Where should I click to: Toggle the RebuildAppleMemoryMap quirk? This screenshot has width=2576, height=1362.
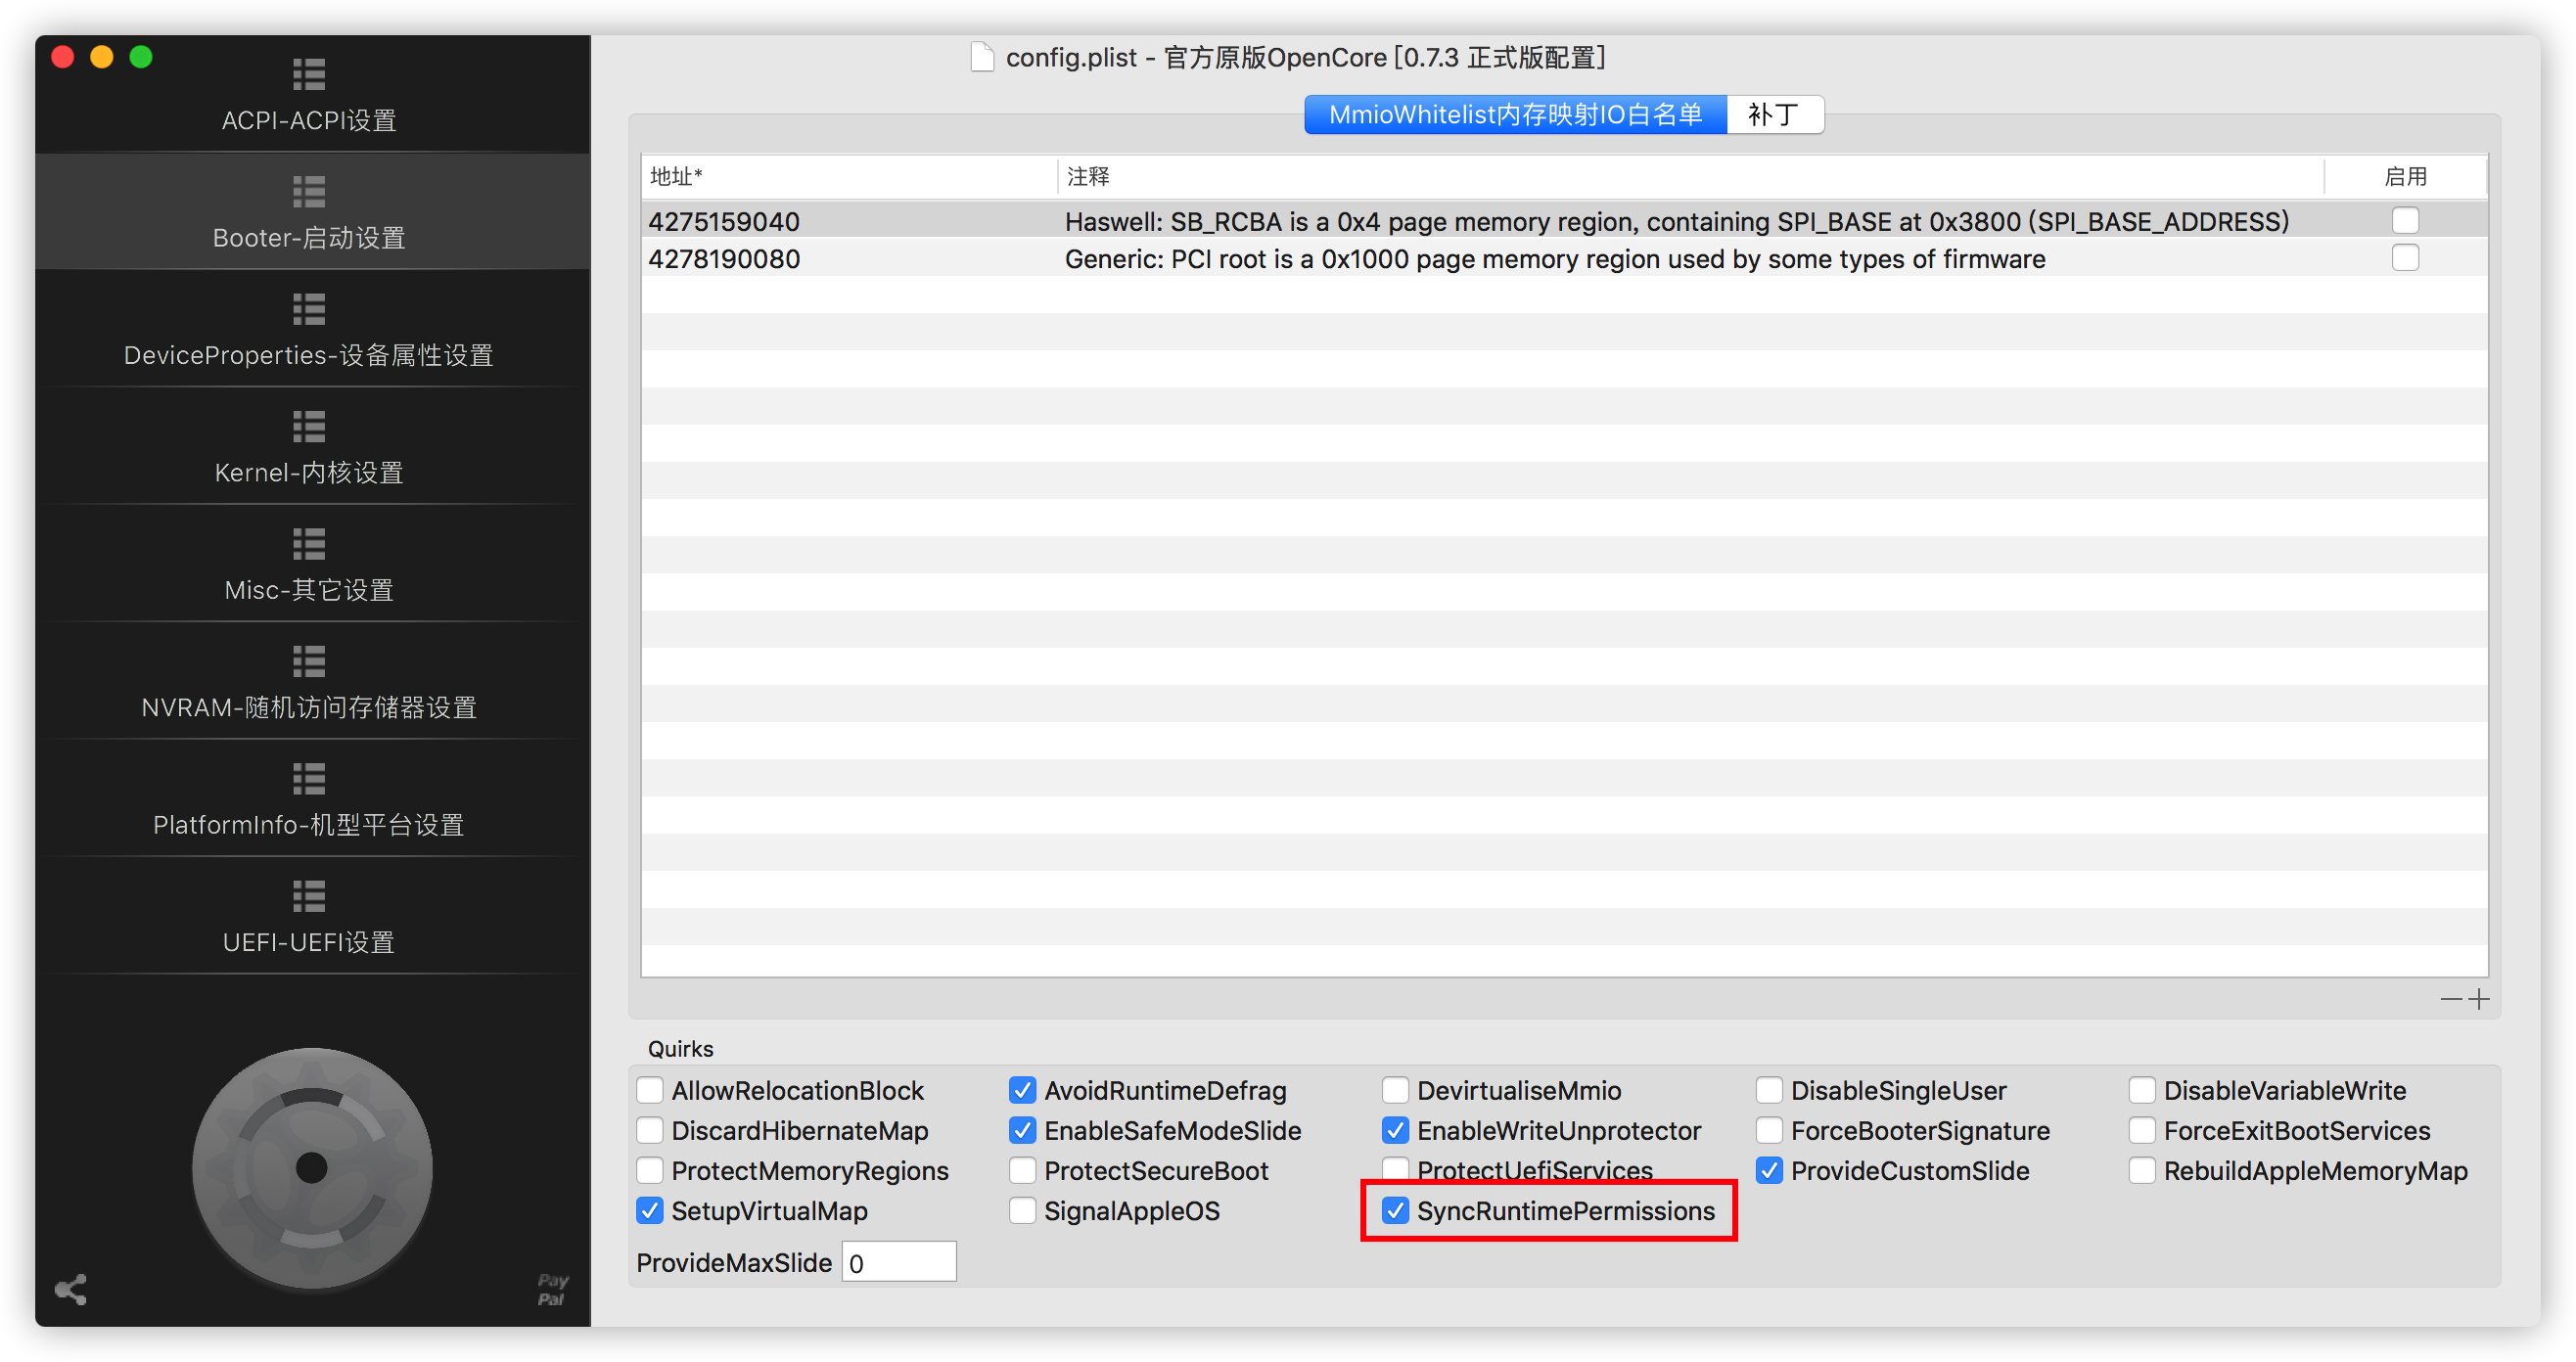coord(2142,1171)
